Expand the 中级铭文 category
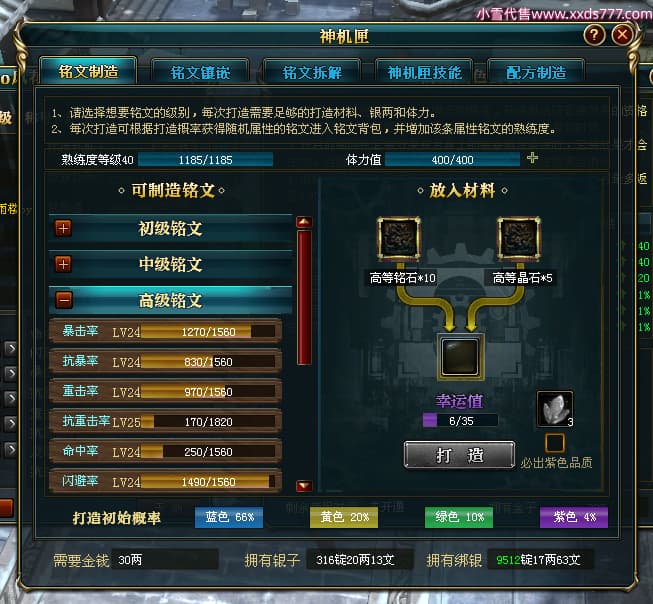The height and width of the screenshot is (604, 653). coord(64,264)
